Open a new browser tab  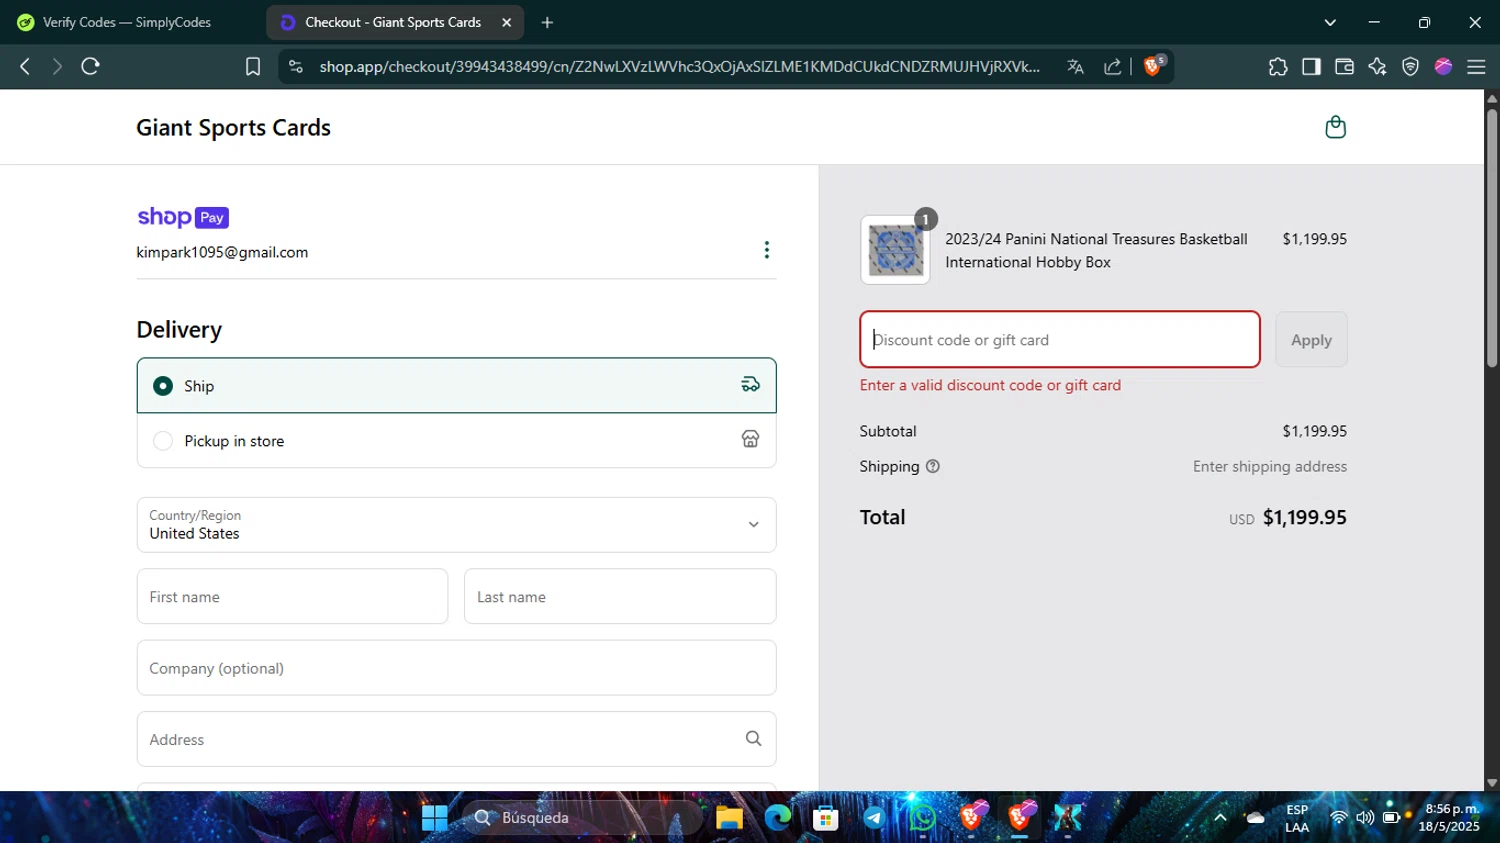pos(547,22)
